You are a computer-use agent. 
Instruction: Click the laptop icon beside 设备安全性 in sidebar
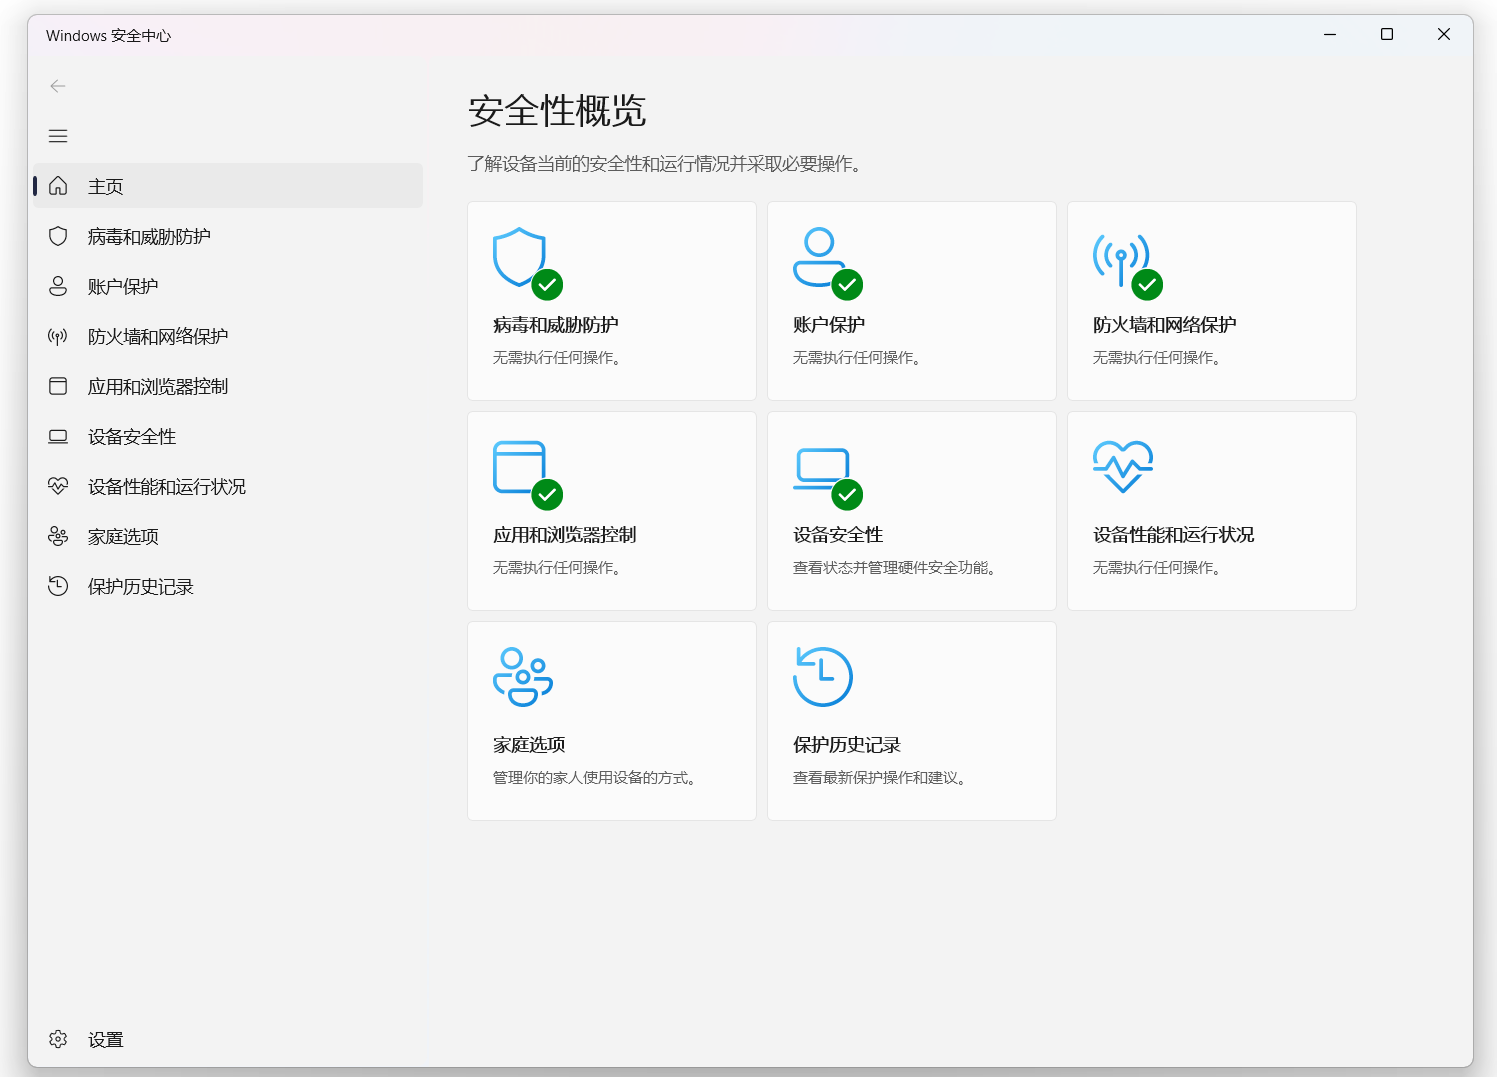point(58,436)
